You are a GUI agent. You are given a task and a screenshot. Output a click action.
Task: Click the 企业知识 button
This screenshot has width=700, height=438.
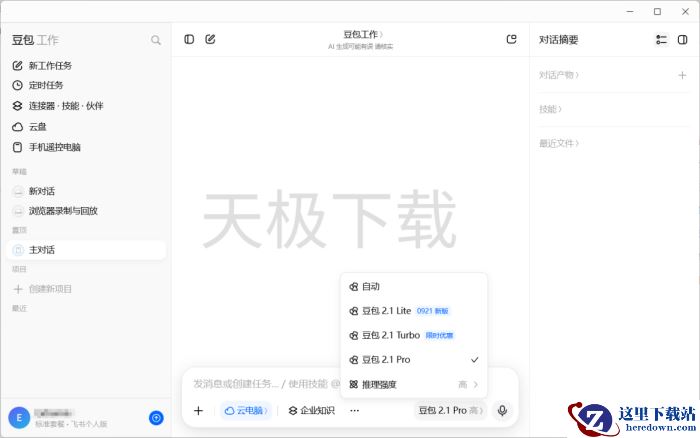coord(312,411)
